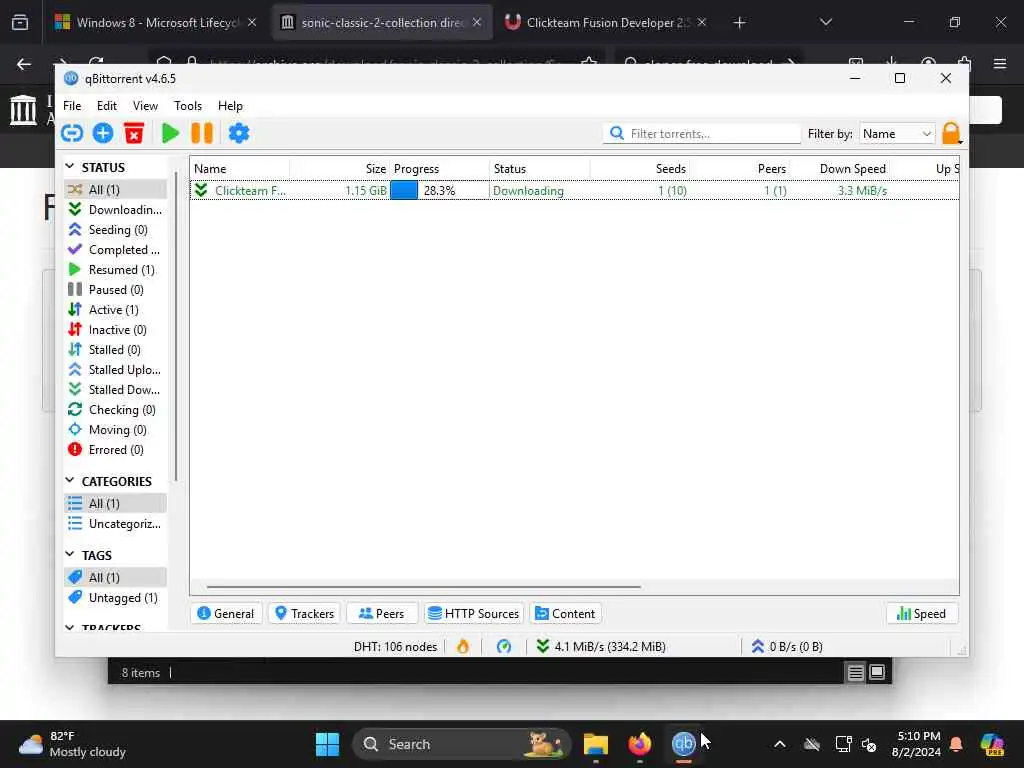1024x768 pixels.
Task: Switch to the Peers tab
Action: 381,614
